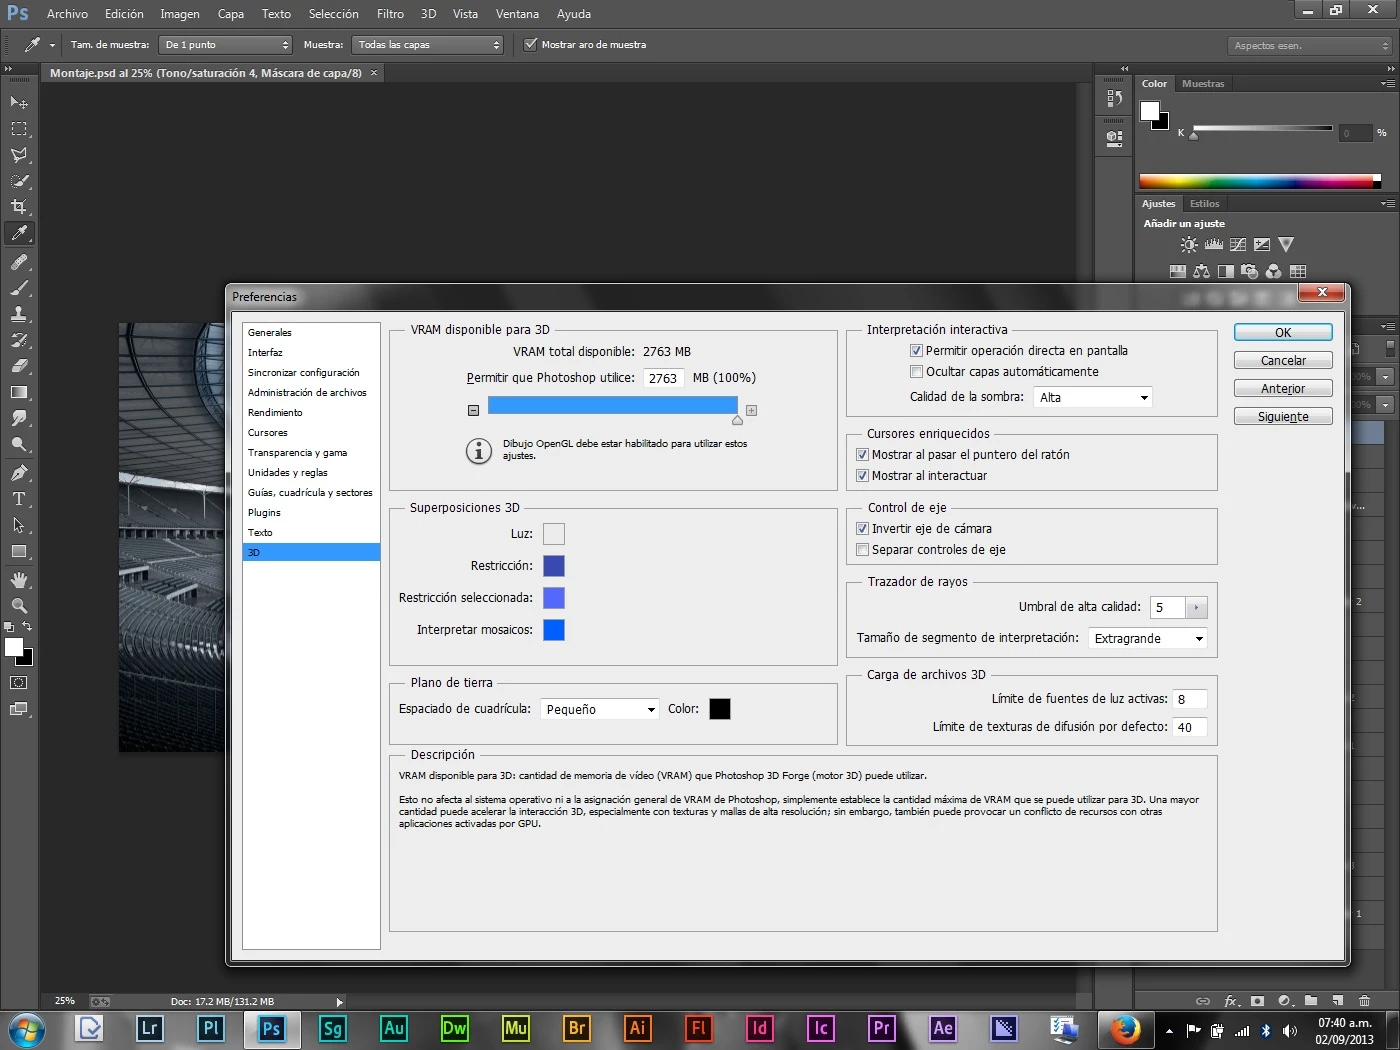The width and height of the screenshot is (1400, 1050).
Task: Open 'Tam. de muestra' dropdown
Action: pos(227,45)
